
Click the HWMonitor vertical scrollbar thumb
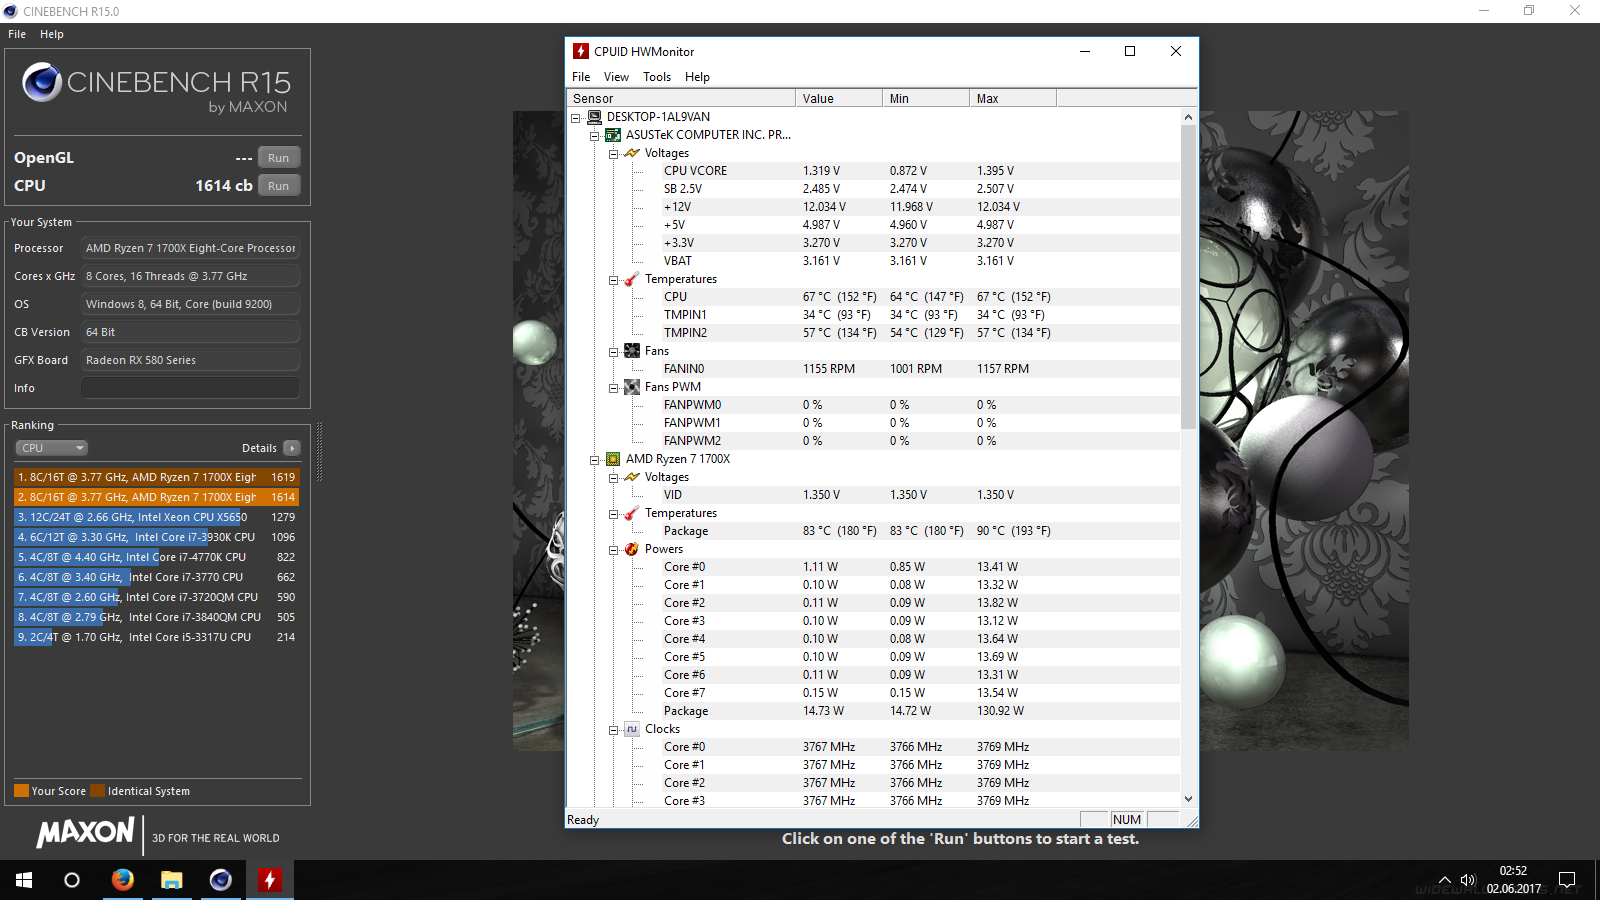point(1188,277)
